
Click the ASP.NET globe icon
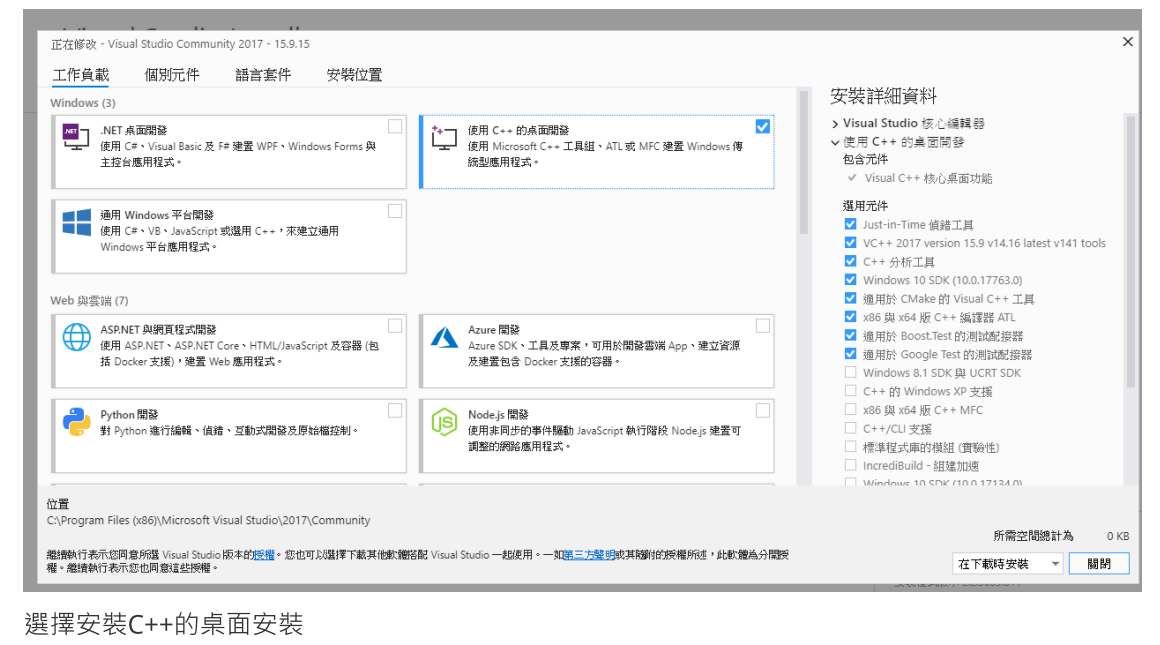pos(76,337)
